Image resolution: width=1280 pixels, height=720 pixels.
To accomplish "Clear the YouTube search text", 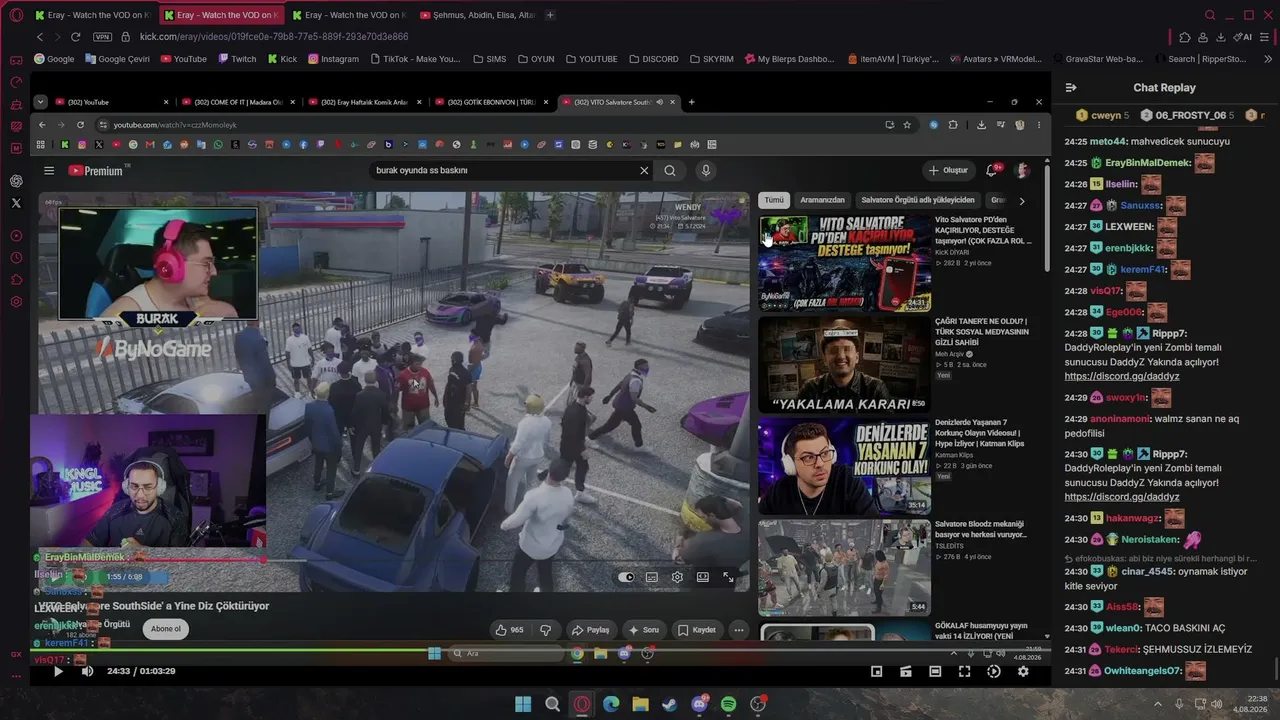I will [x=644, y=170].
